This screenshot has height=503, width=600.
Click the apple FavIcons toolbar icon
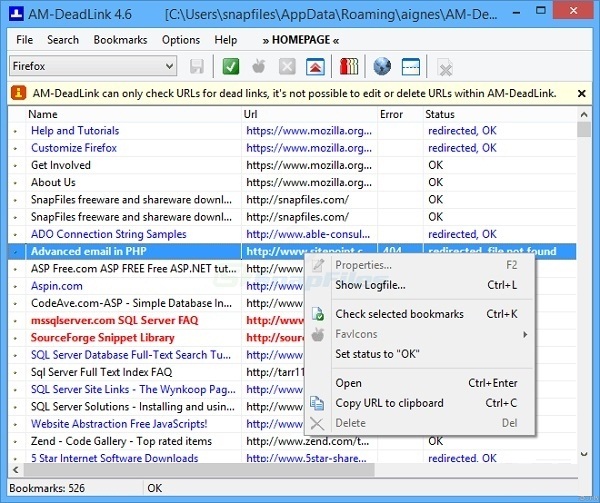click(258, 67)
